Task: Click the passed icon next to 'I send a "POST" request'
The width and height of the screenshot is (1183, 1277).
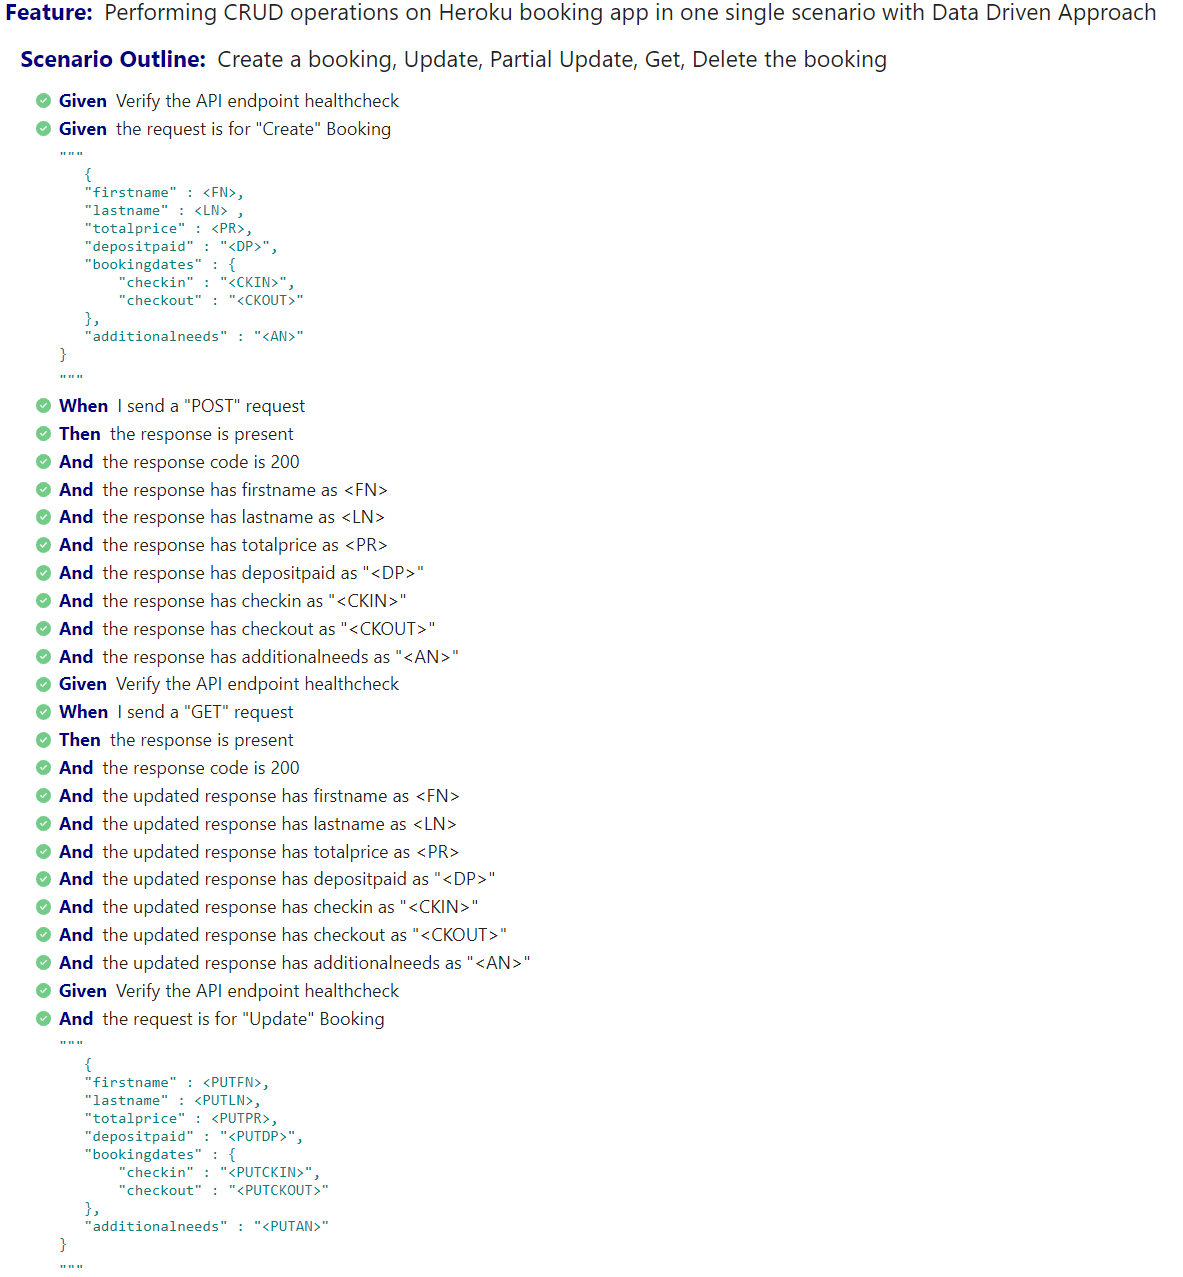Action: coord(43,405)
